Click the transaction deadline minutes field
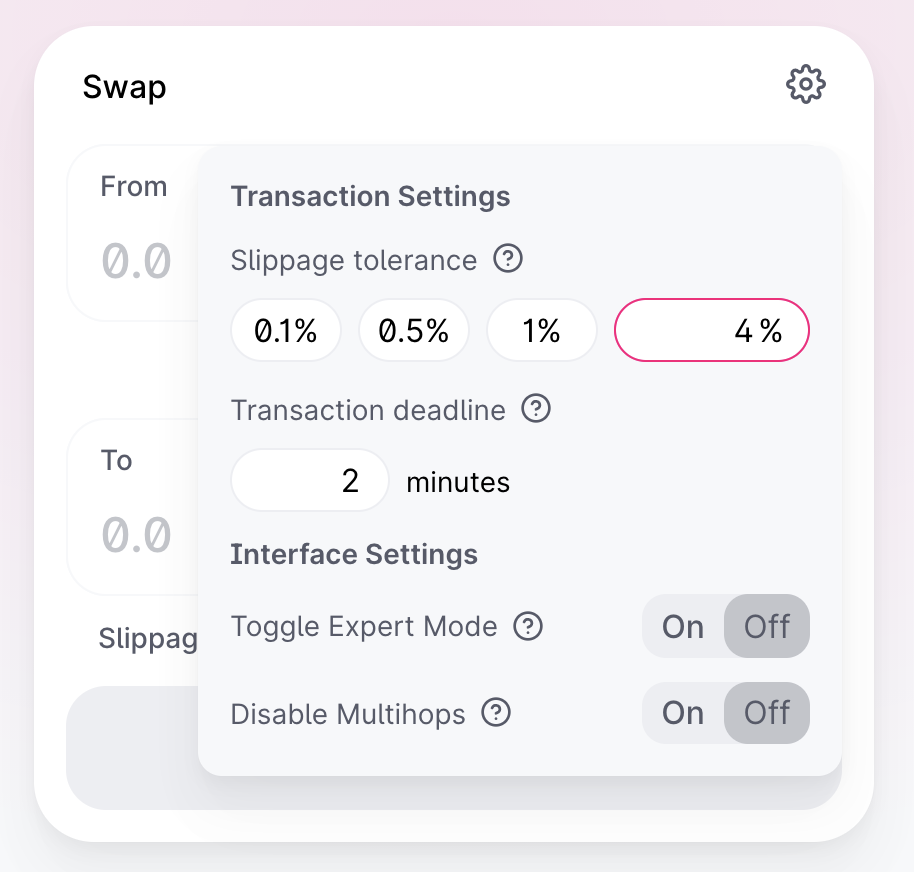The height and width of the screenshot is (872, 914). click(x=310, y=481)
